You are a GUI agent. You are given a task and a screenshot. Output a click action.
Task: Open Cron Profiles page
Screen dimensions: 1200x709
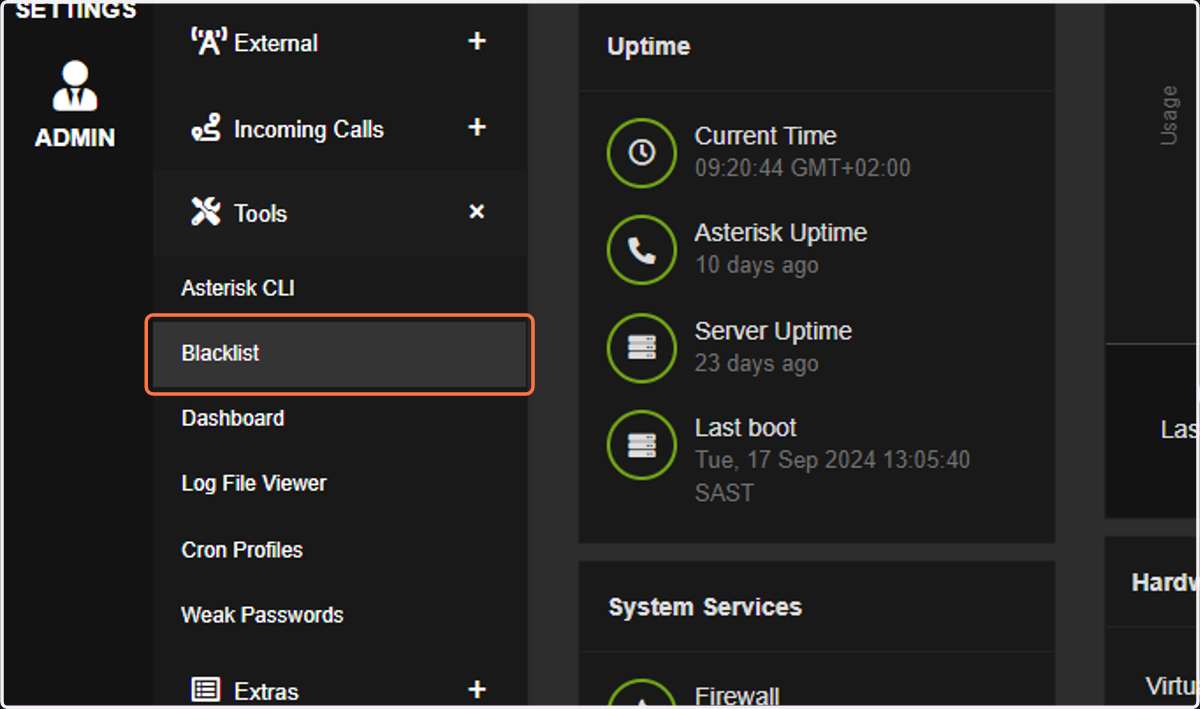coord(242,550)
